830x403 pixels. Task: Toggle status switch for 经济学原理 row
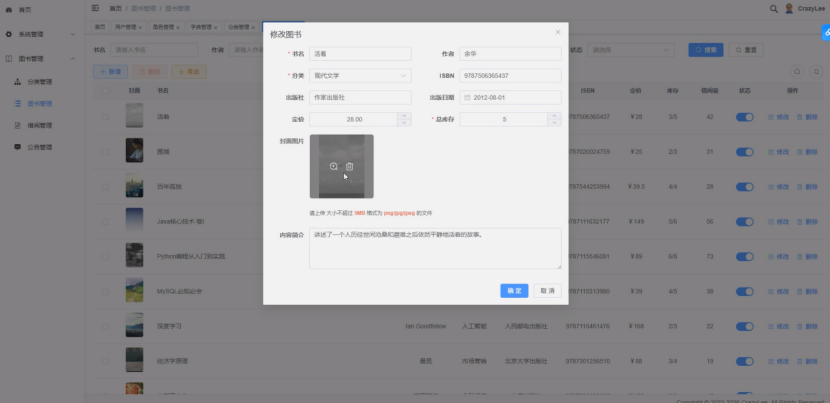(x=745, y=362)
